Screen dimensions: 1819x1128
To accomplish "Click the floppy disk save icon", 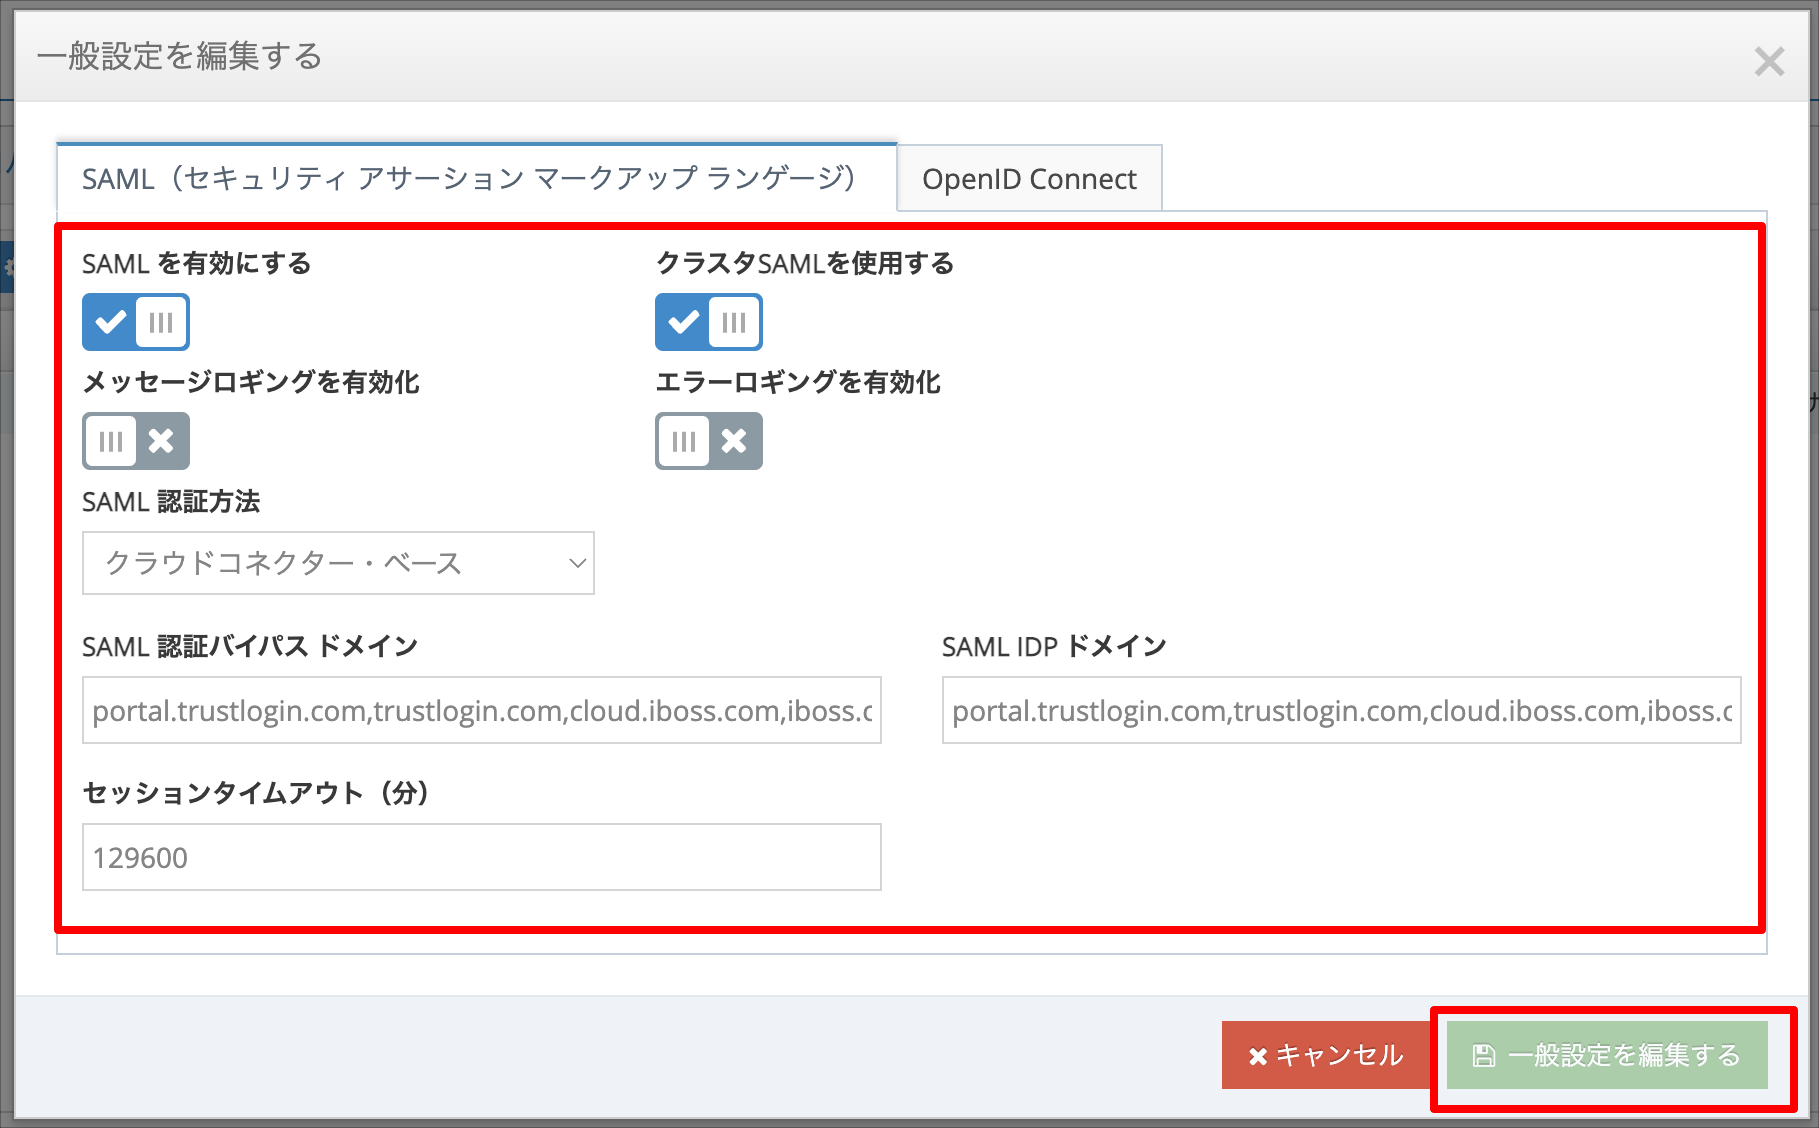I will click(x=1485, y=1055).
